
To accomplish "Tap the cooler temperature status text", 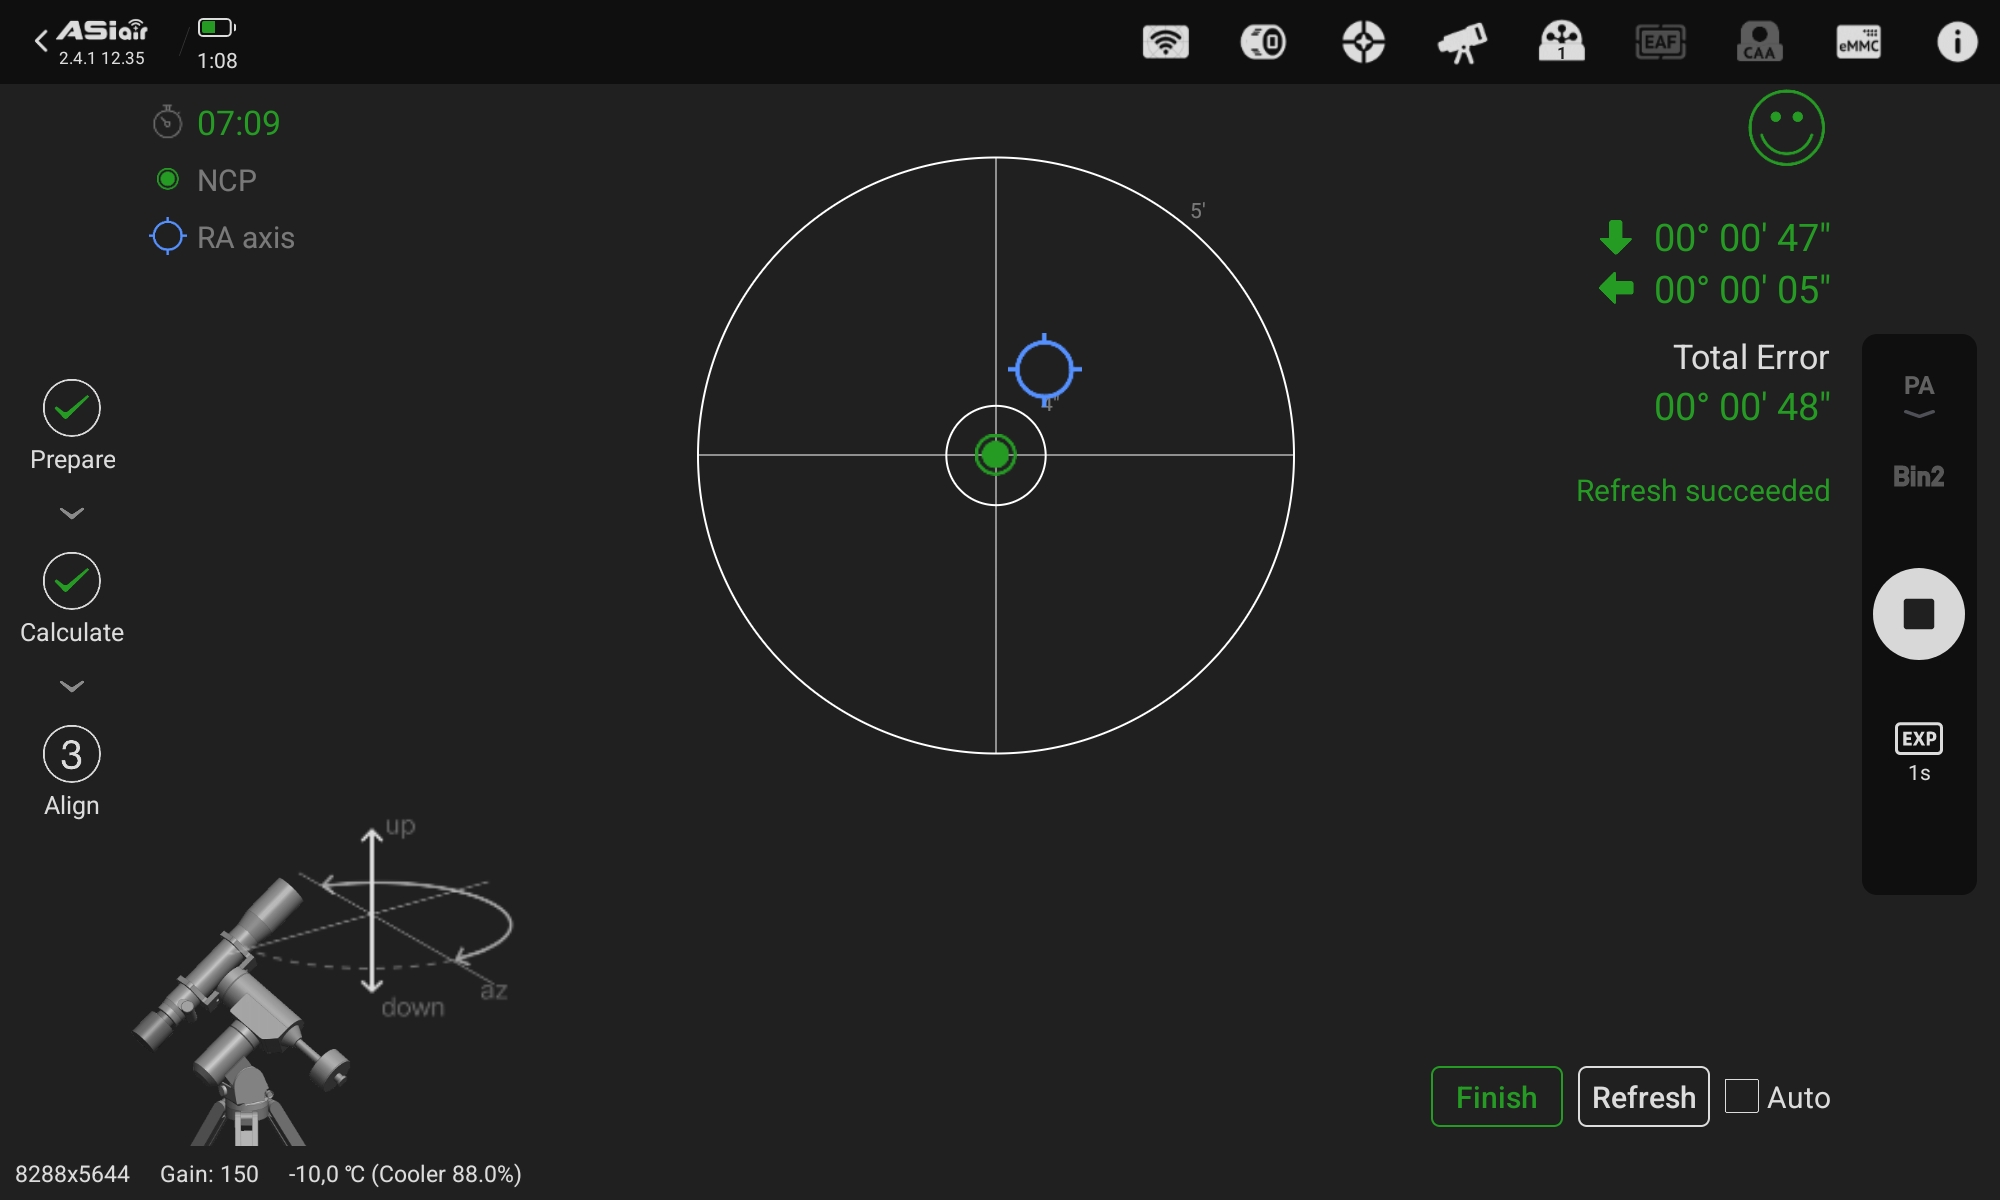I will click(405, 1174).
